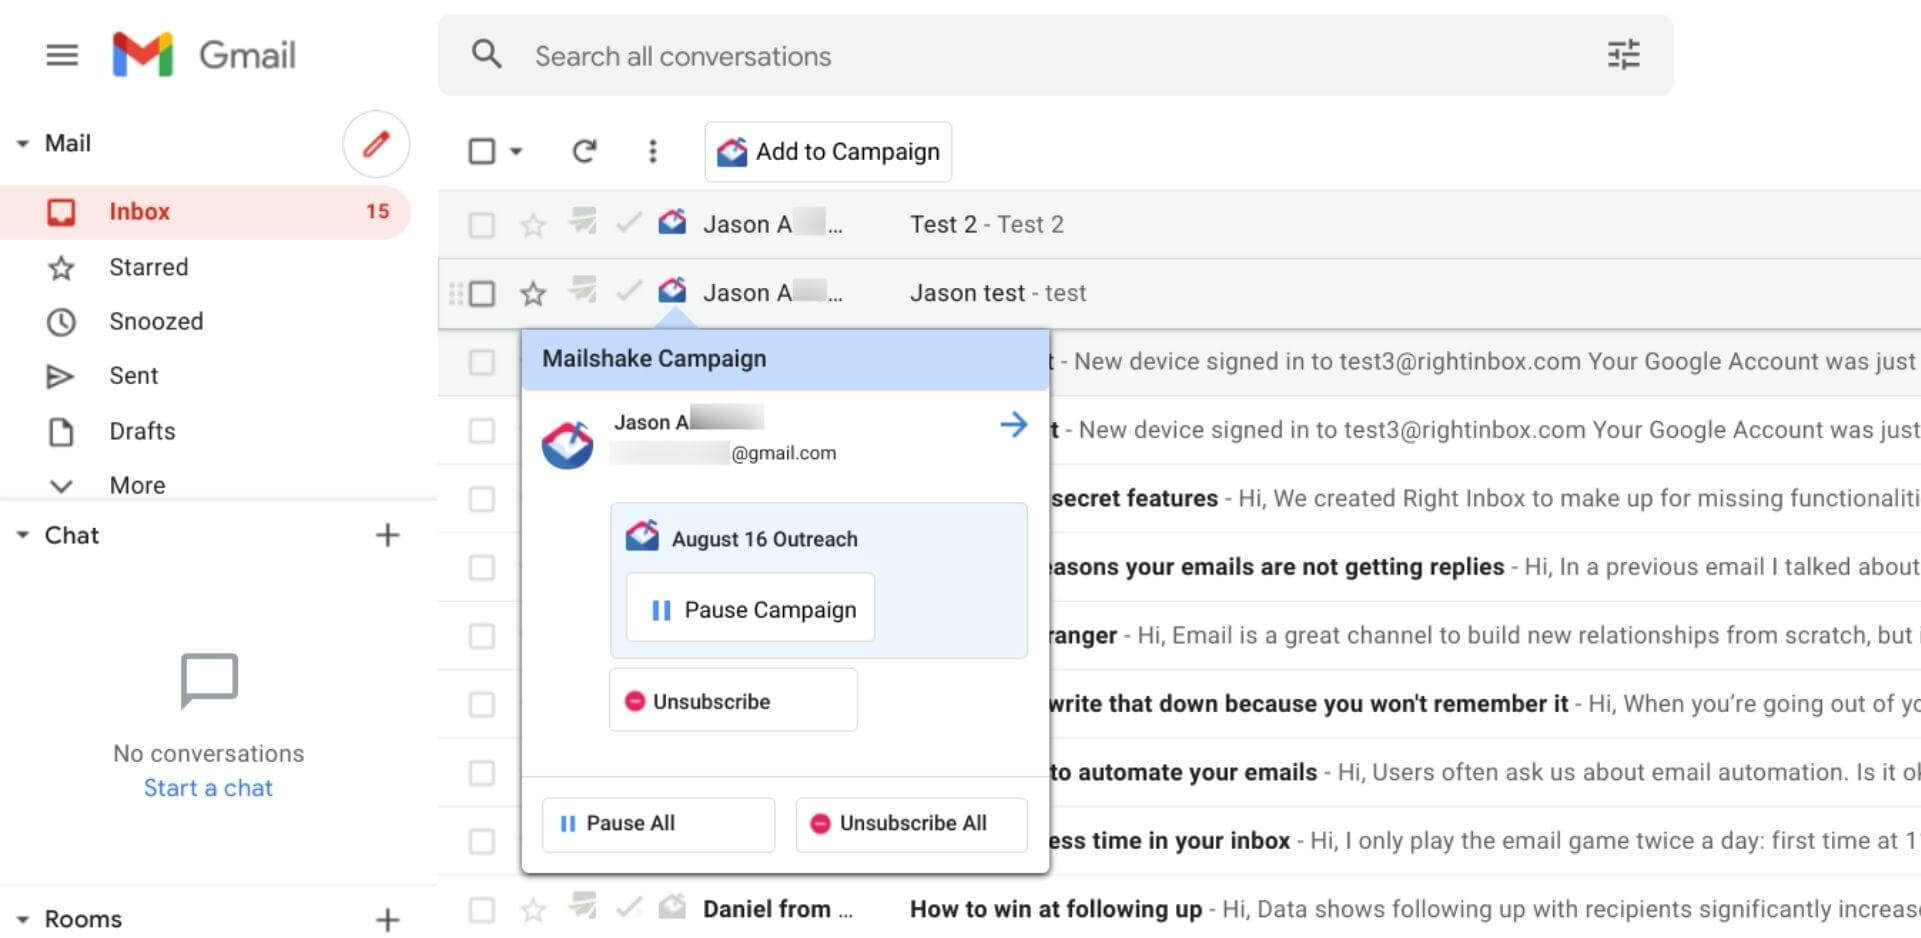The width and height of the screenshot is (1921, 938).
Task: Open the main menu hamburger icon
Action: click(x=62, y=55)
